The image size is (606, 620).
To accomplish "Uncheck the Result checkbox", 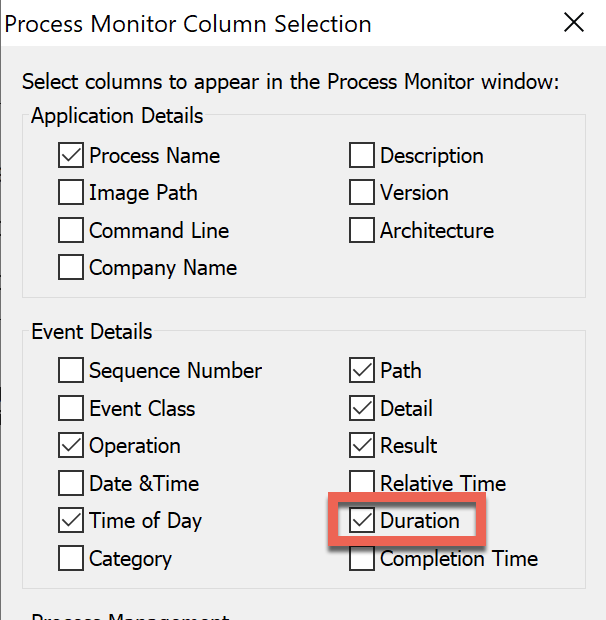I will coord(362,445).
